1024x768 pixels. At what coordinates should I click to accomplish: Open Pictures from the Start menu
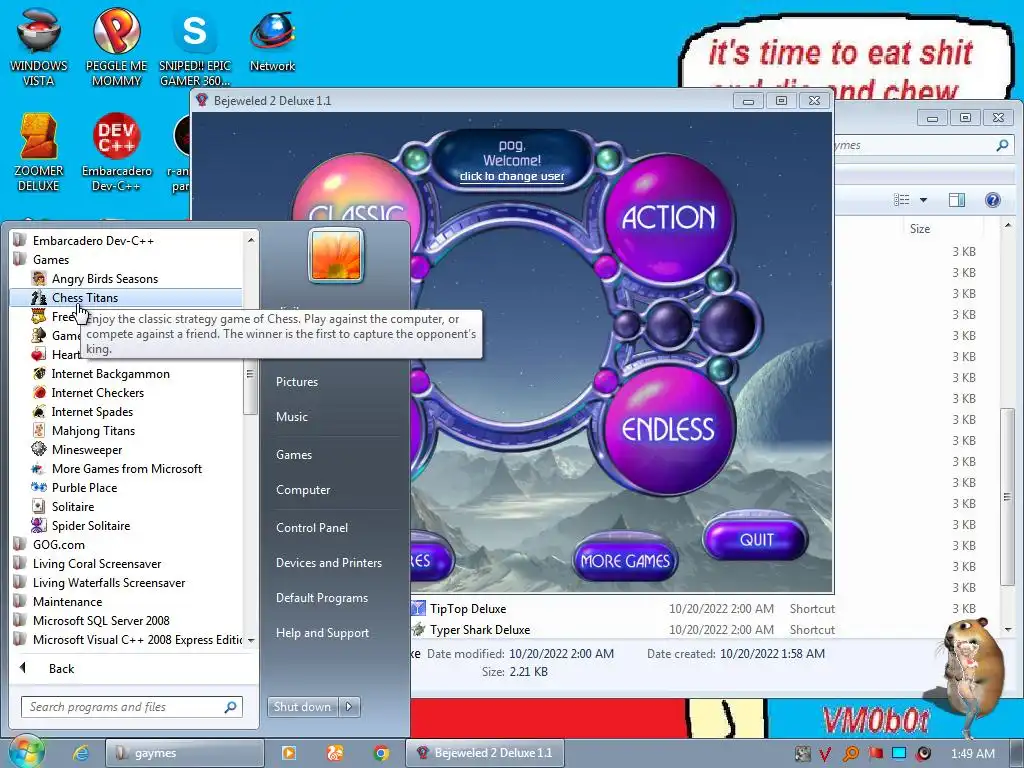296,382
